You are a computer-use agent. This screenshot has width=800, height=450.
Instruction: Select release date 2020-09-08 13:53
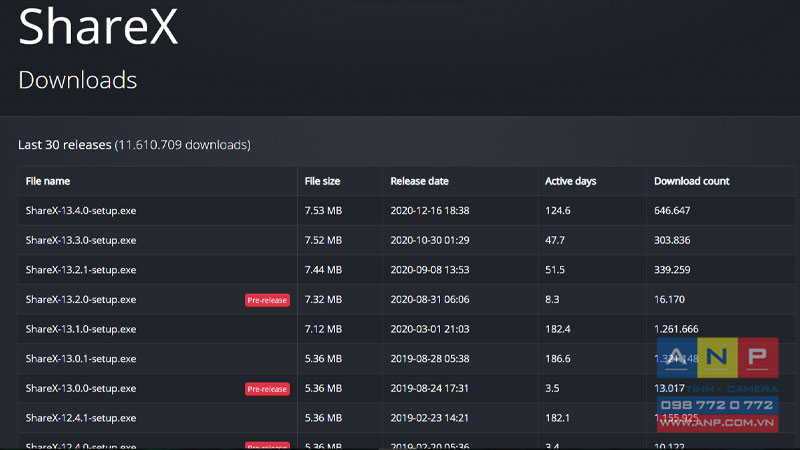[430, 270]
